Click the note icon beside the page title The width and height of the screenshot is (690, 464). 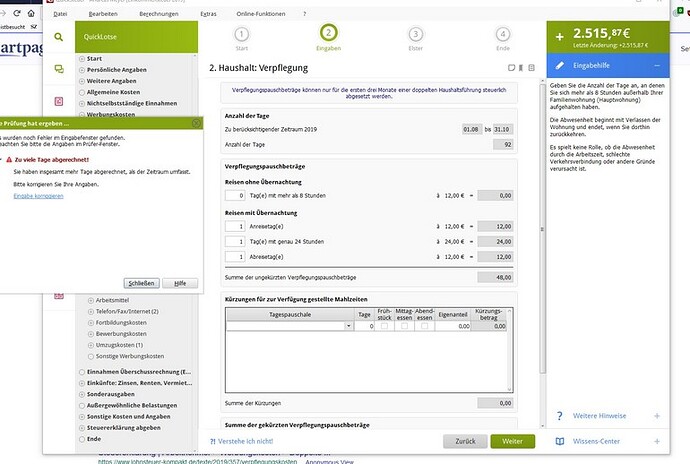coord(511,68)
